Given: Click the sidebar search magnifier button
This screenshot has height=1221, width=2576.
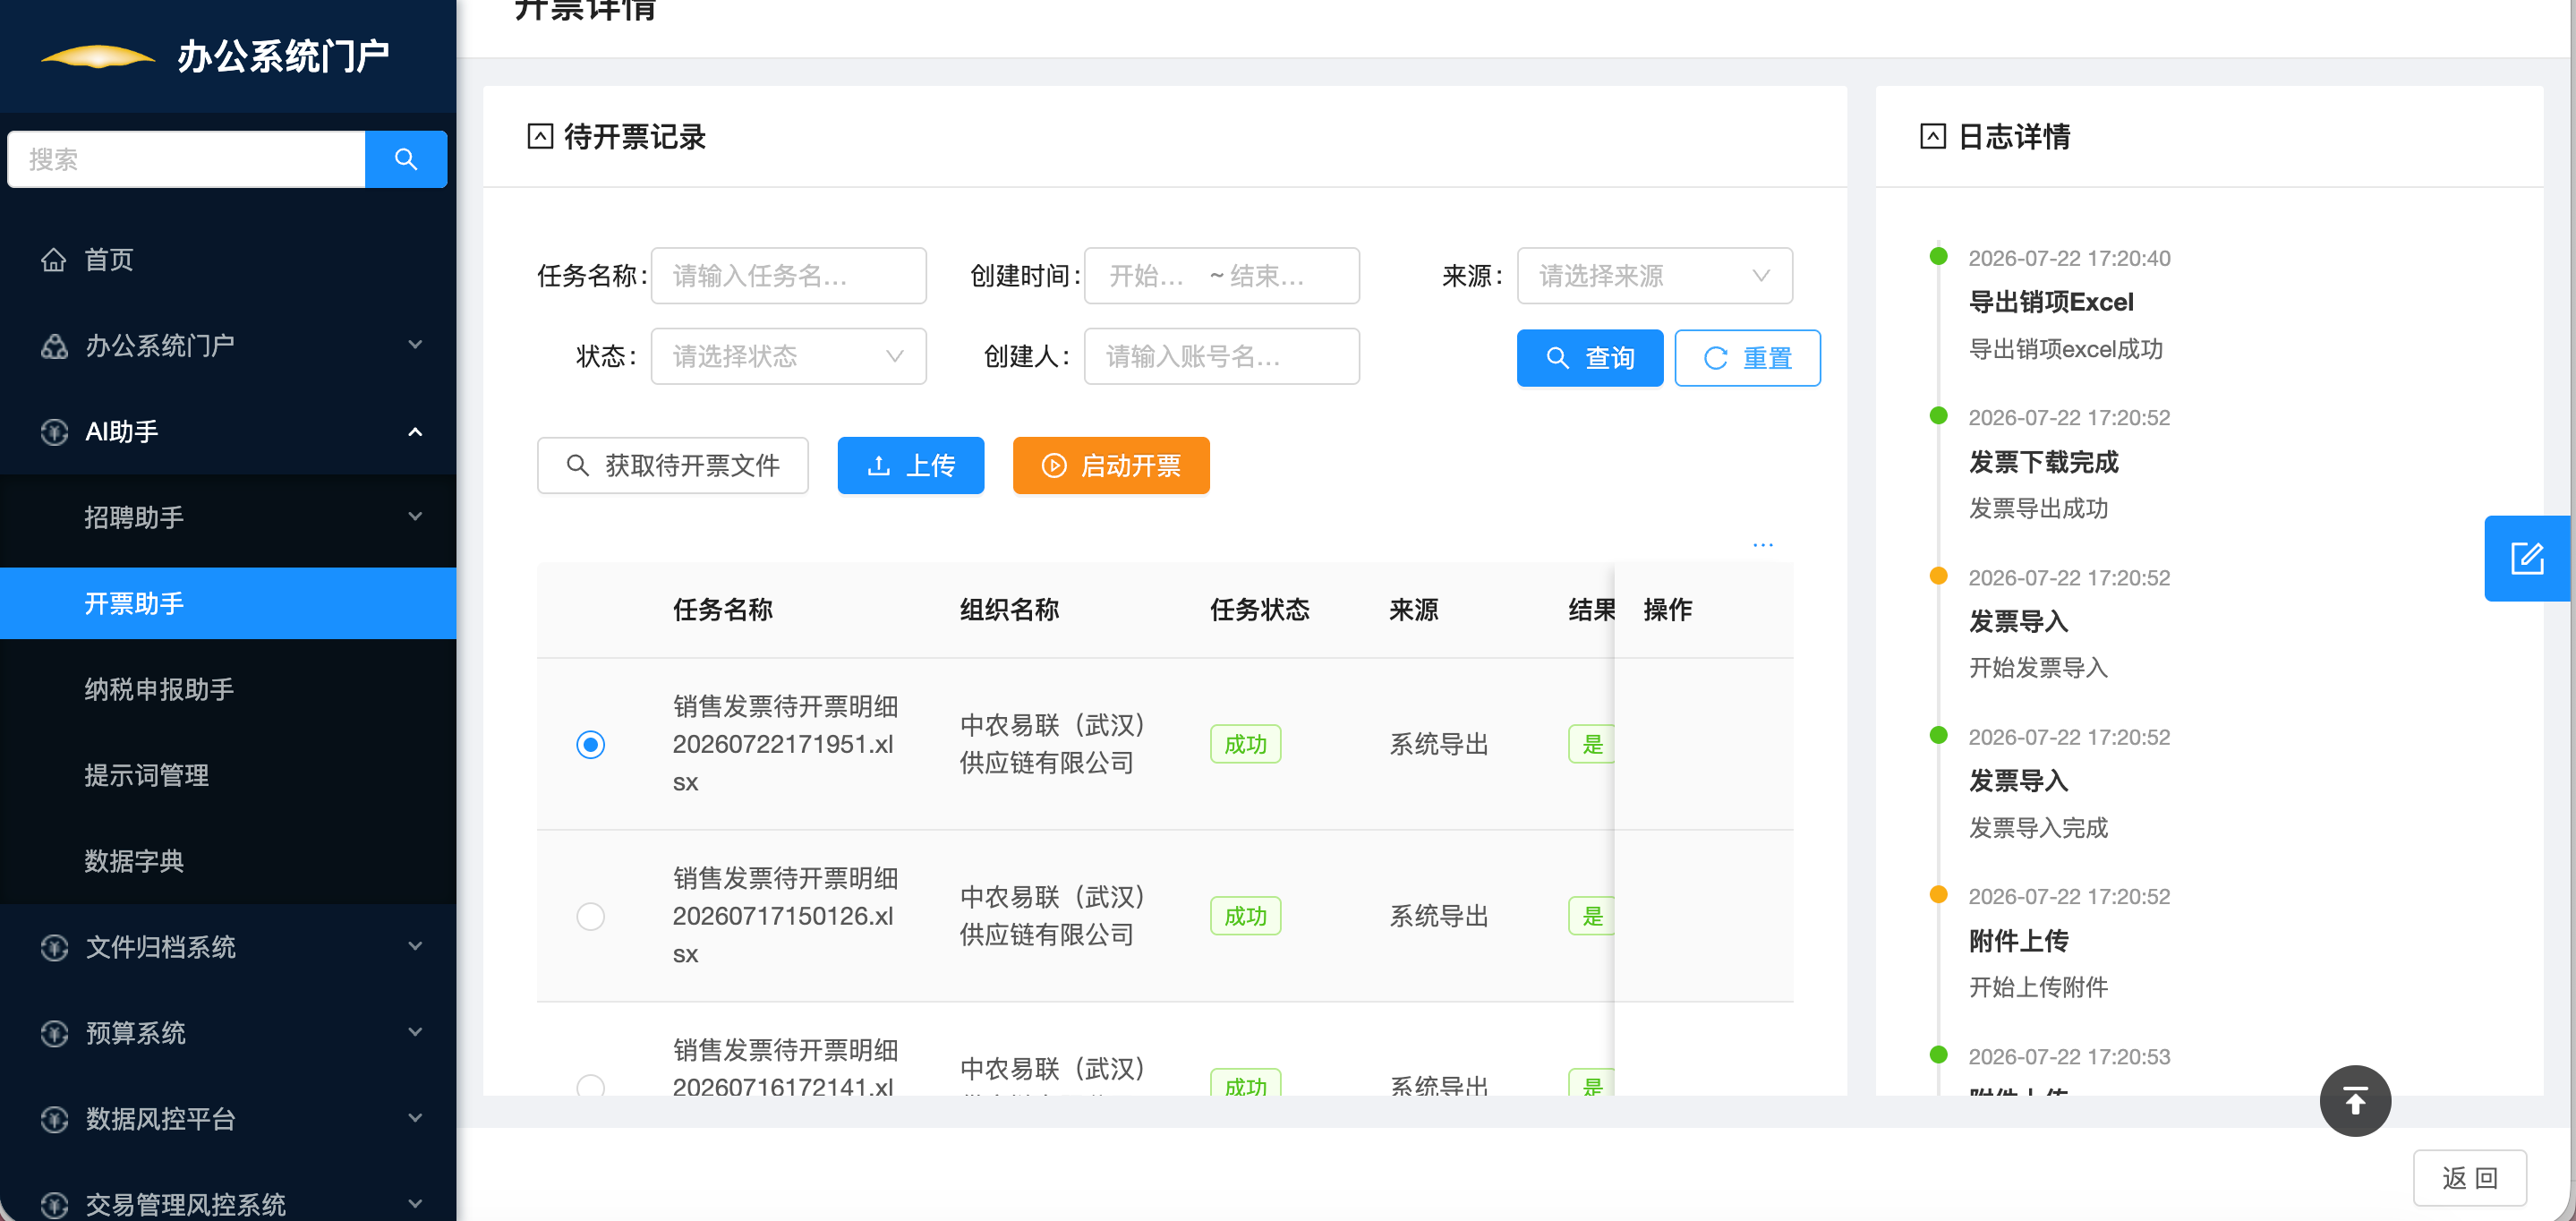Looking at the screenshot, I should pos(405,159).
